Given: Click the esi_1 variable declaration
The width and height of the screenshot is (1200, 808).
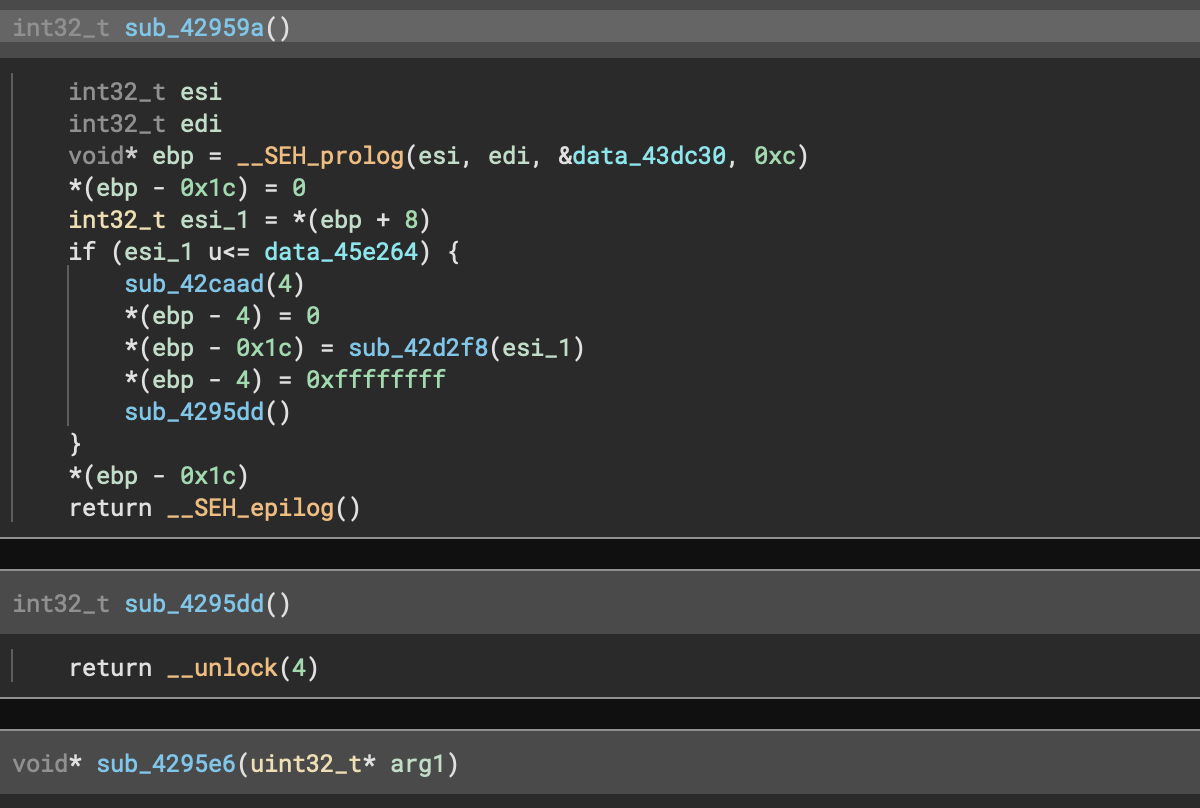Looking at the screenshot, I should tap(208, 220).
